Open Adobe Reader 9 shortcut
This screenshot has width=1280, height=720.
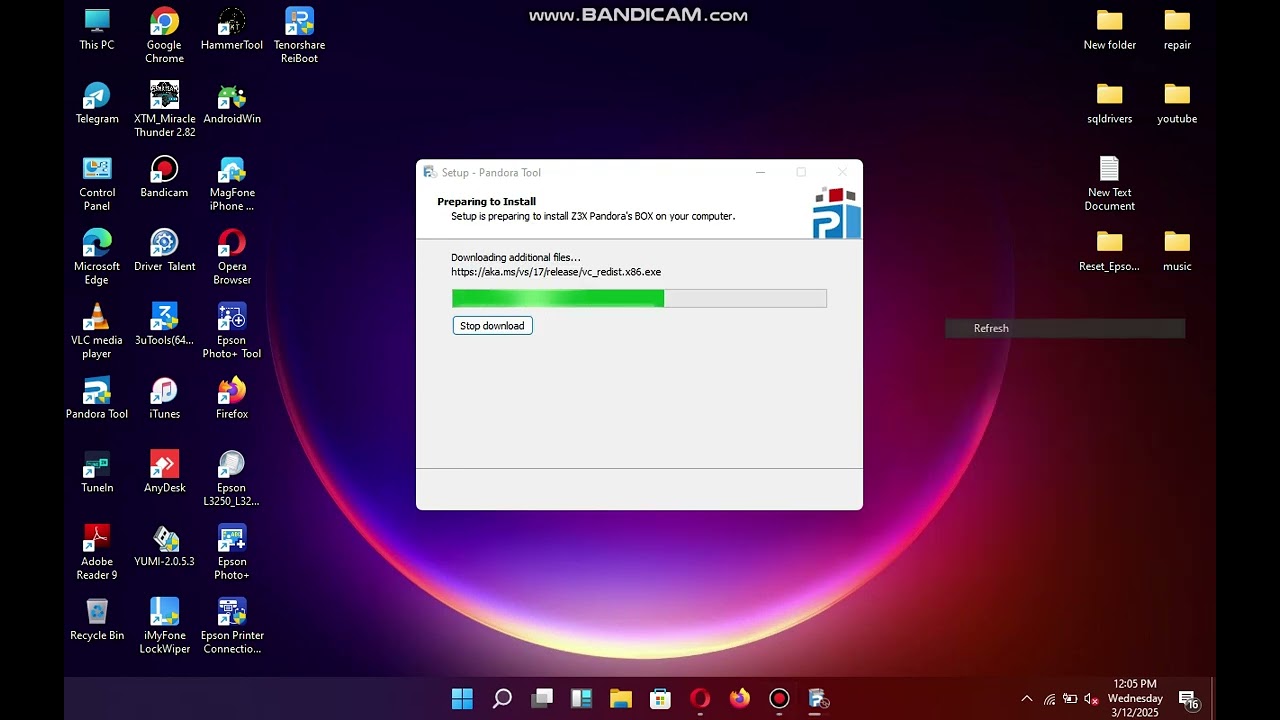point(97,553)
